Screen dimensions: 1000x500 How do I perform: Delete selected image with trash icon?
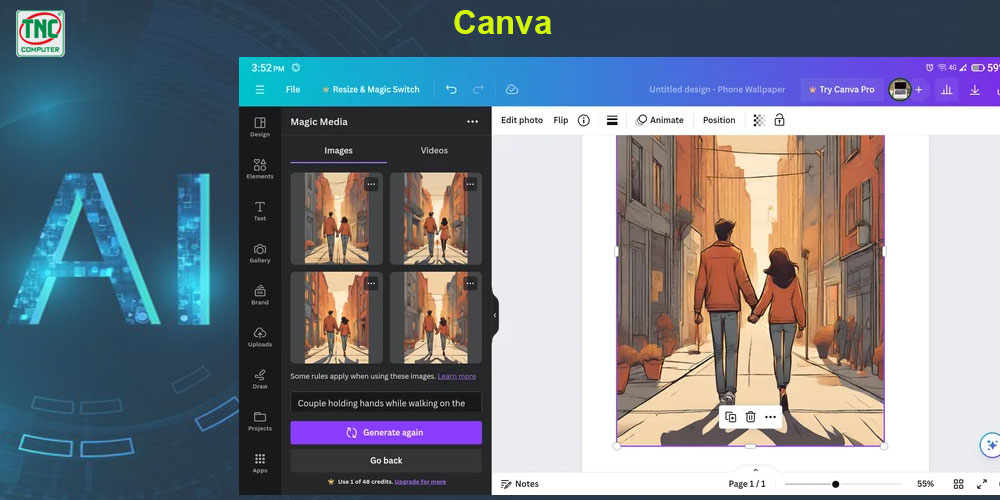pos(751,417)
